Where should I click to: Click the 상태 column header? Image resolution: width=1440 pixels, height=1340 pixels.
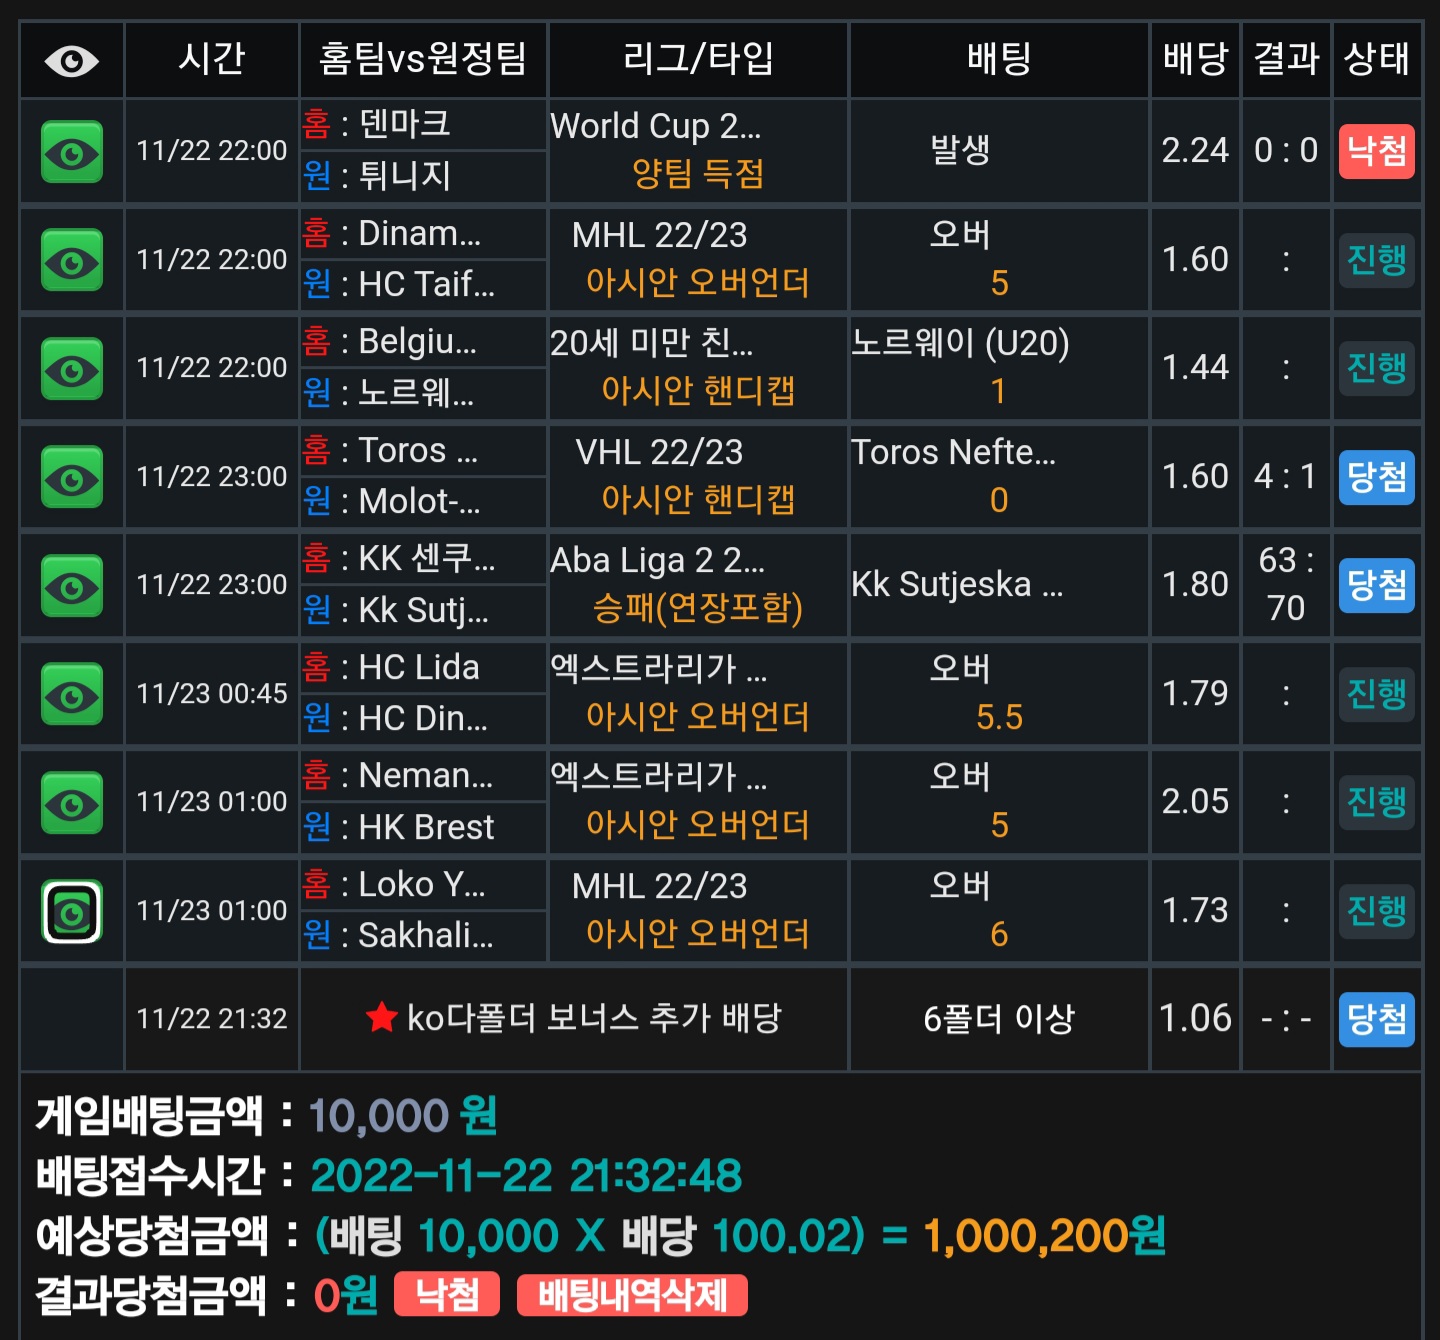click(x=1377, y=59)
